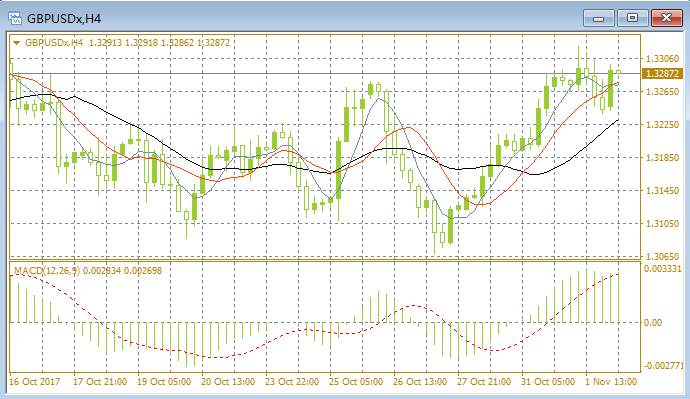690x399 pixels.
Task: Click the 19 Oct 05:00 time label
Action: coord(164,381)
